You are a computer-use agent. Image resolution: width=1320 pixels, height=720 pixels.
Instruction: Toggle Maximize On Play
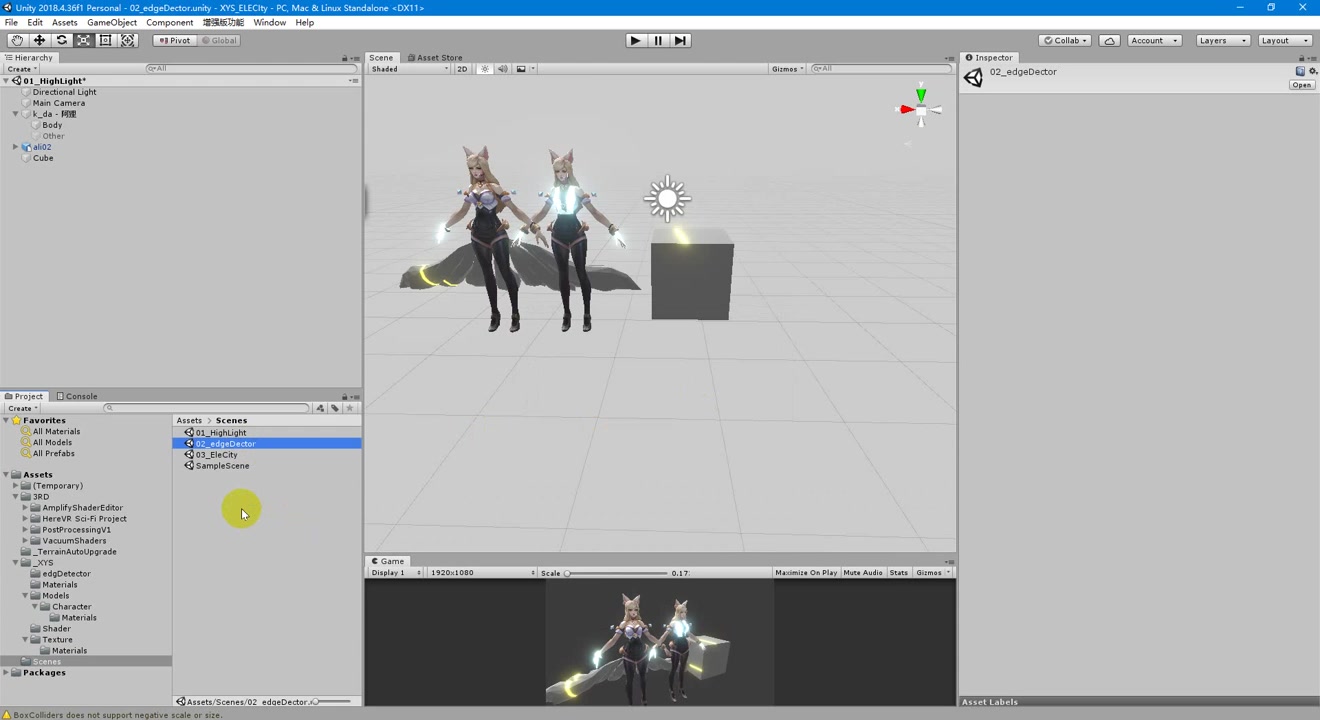click(806, 573)
